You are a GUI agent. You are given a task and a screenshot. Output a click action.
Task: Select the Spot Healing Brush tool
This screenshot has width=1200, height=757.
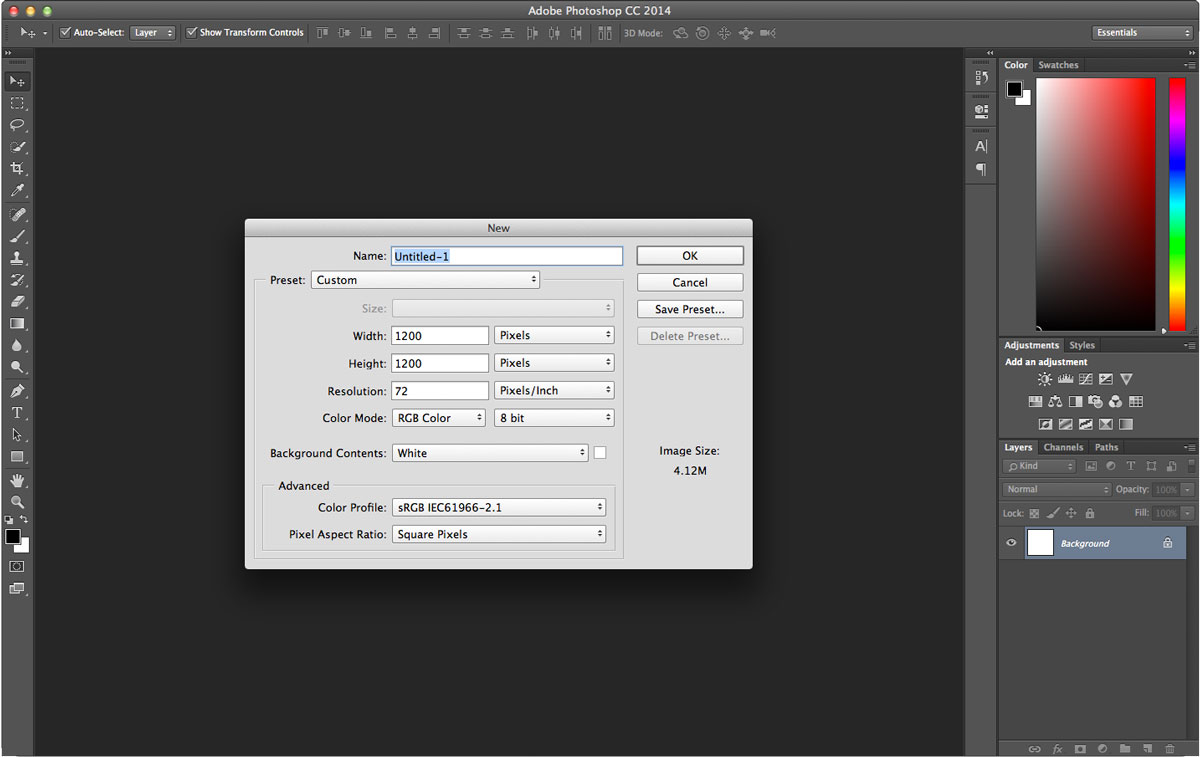click(x=17, y=215)
